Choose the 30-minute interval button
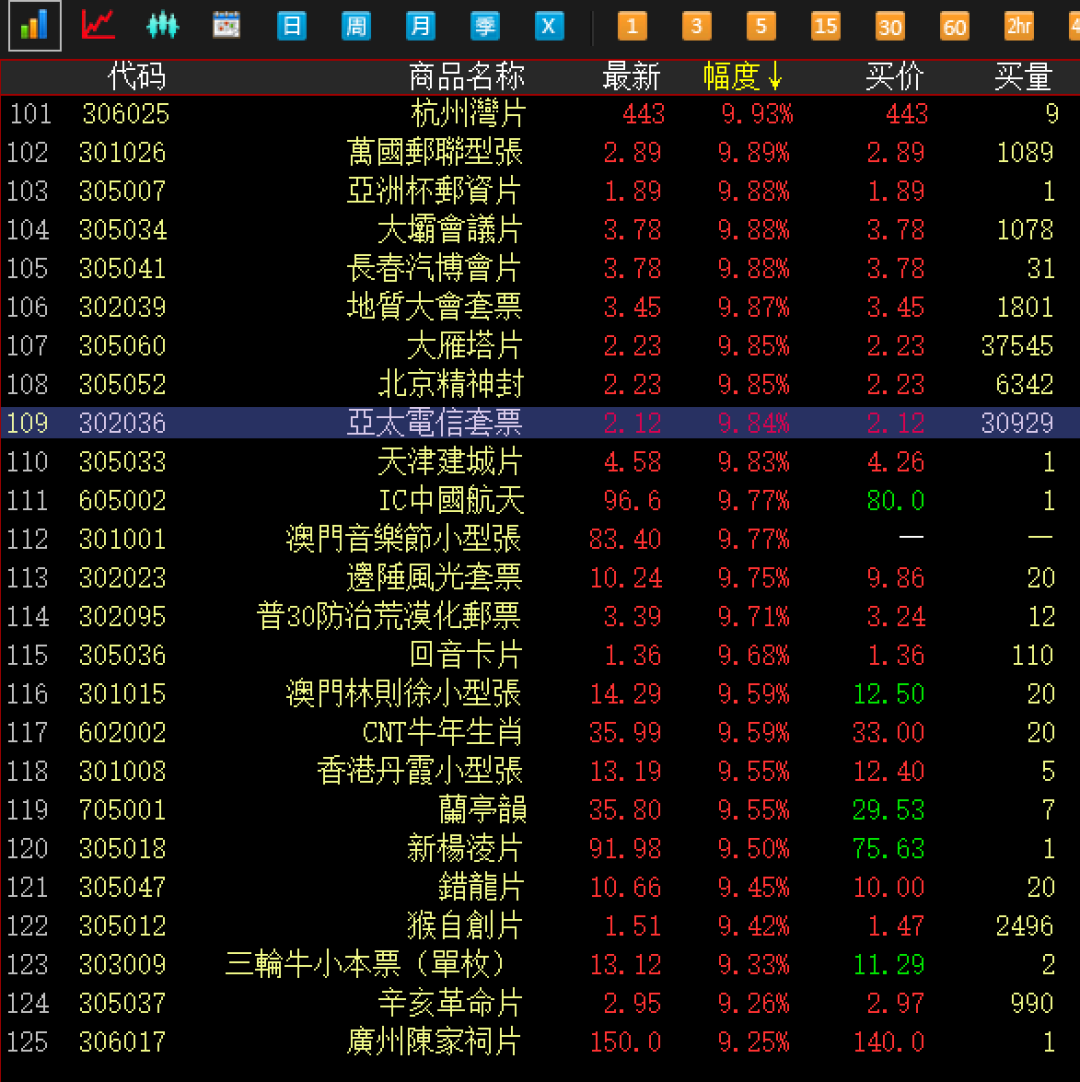The width and height of the screenshot is (1080, 1082). 890,26
